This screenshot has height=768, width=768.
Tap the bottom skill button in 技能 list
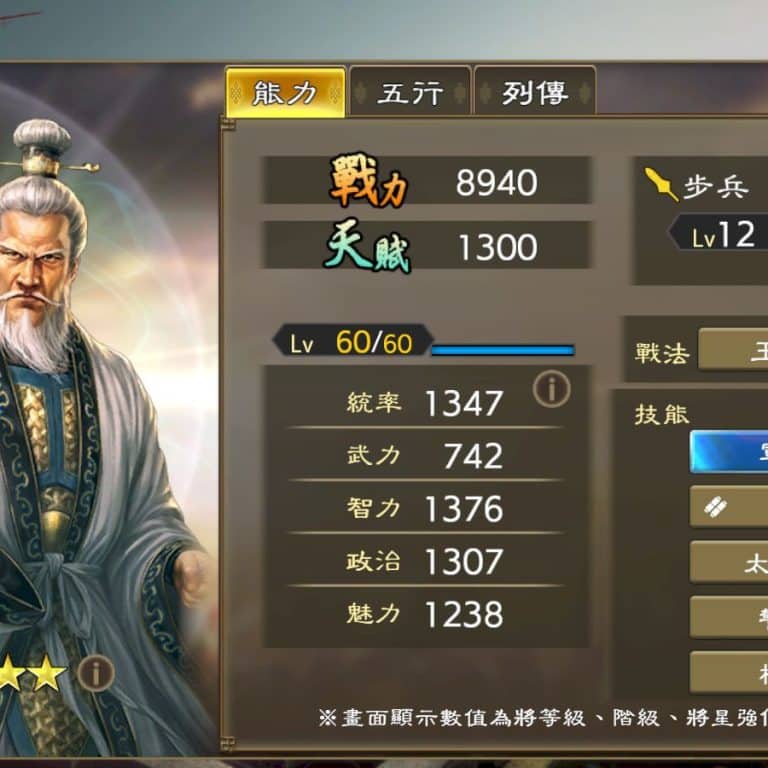(729, 672)
